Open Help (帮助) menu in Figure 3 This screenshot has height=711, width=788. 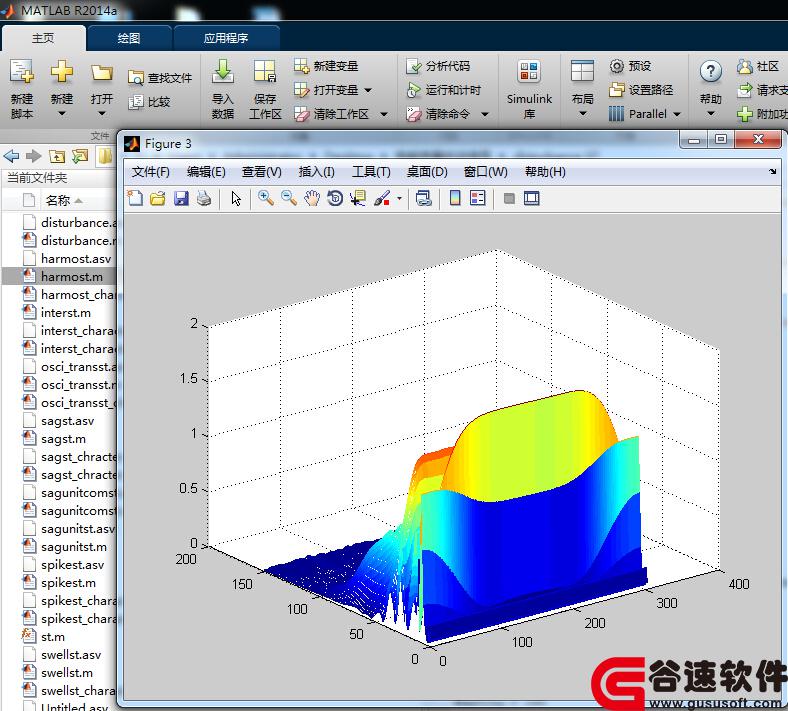point(545,172)
